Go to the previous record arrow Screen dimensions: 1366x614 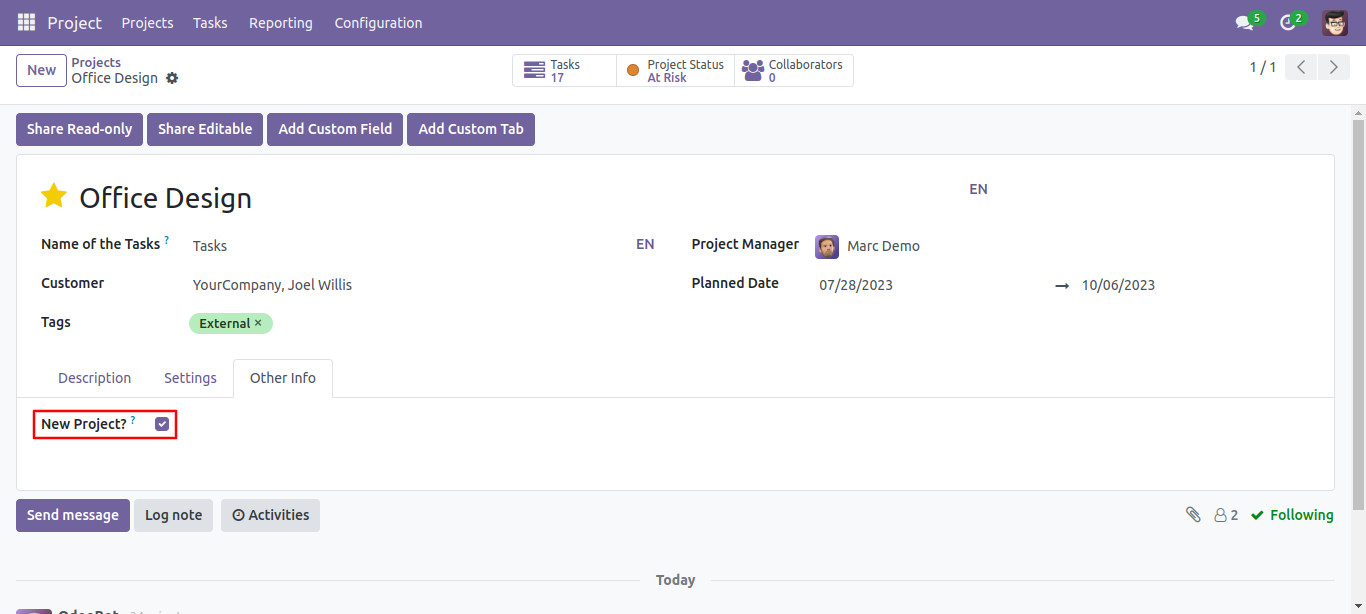(x=1301, y=68)
